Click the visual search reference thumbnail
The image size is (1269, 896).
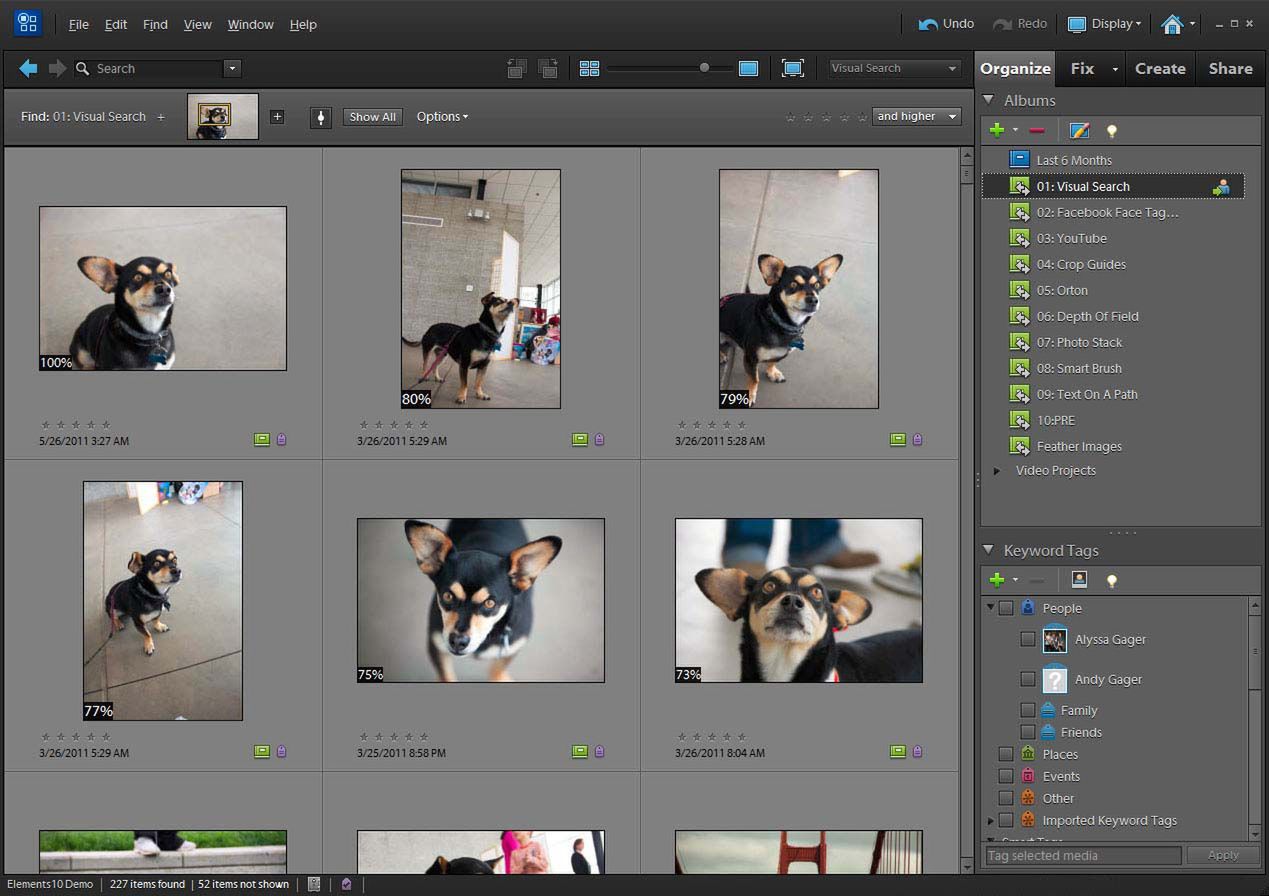click(x=223, y=117)
